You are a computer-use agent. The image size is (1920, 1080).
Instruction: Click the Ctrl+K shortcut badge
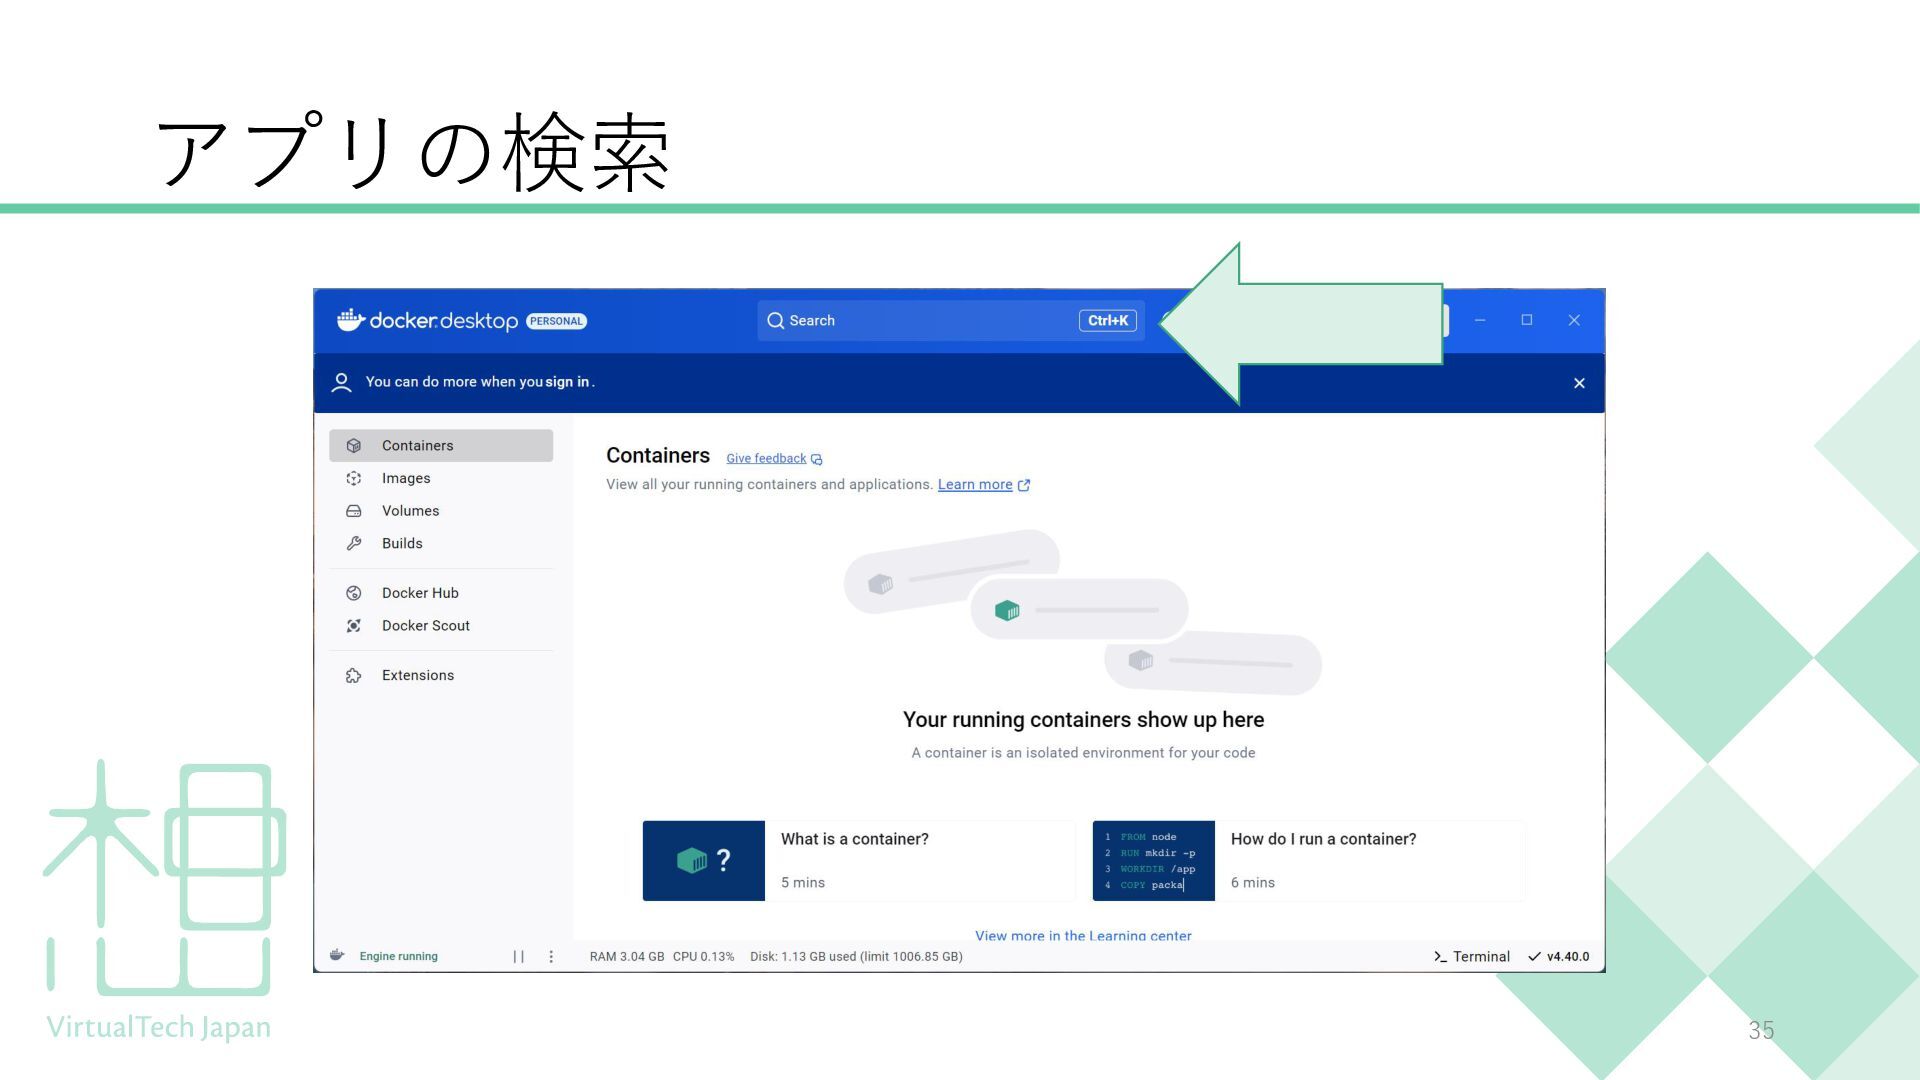click(x=1107, y=321)
